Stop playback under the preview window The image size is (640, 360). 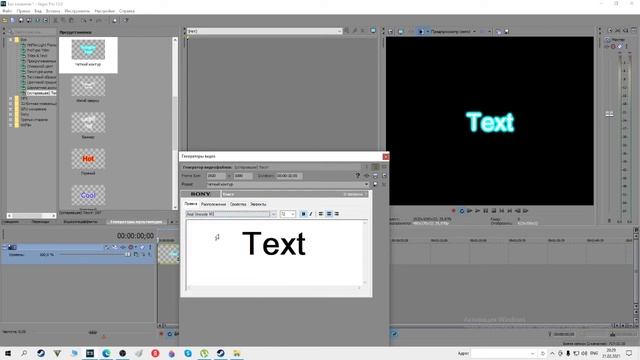tap(493, 211)
